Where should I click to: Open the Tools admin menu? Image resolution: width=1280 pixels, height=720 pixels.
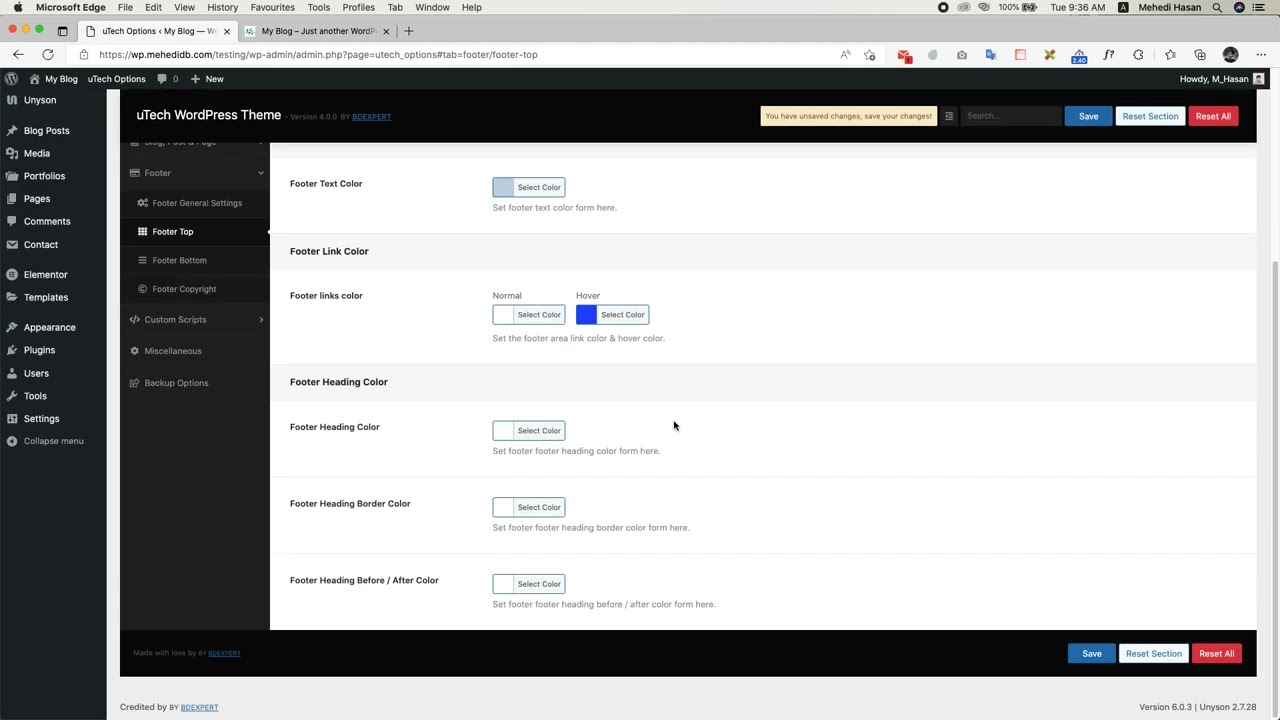(x=35, y=396)
